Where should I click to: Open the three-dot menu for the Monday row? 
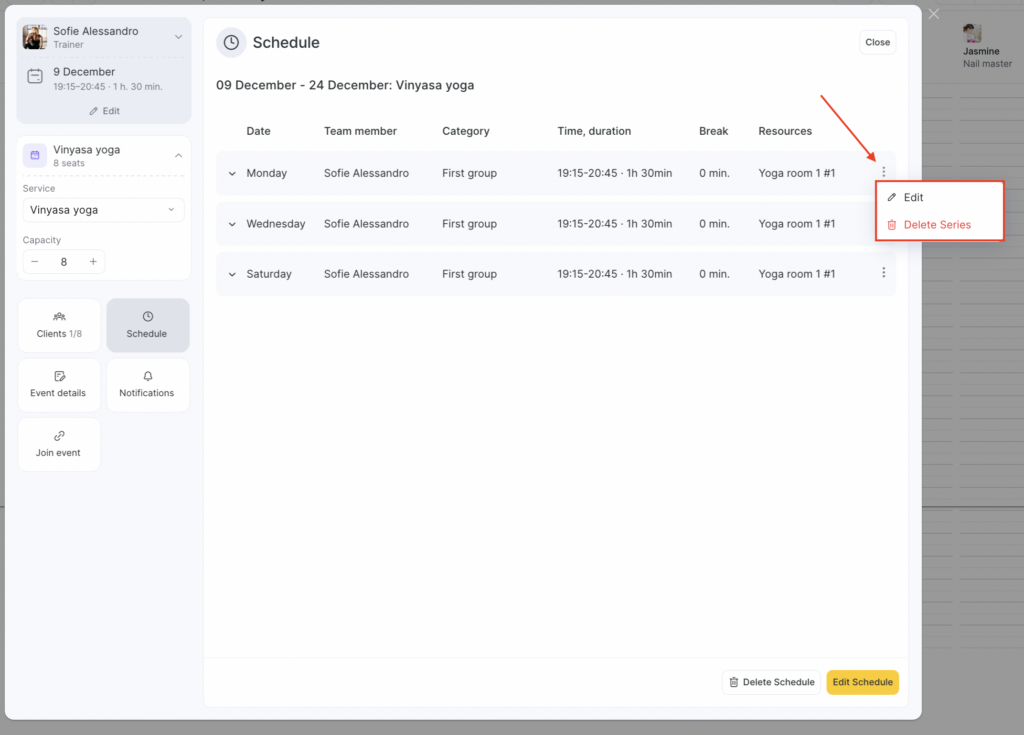click(x=883, y=173)
